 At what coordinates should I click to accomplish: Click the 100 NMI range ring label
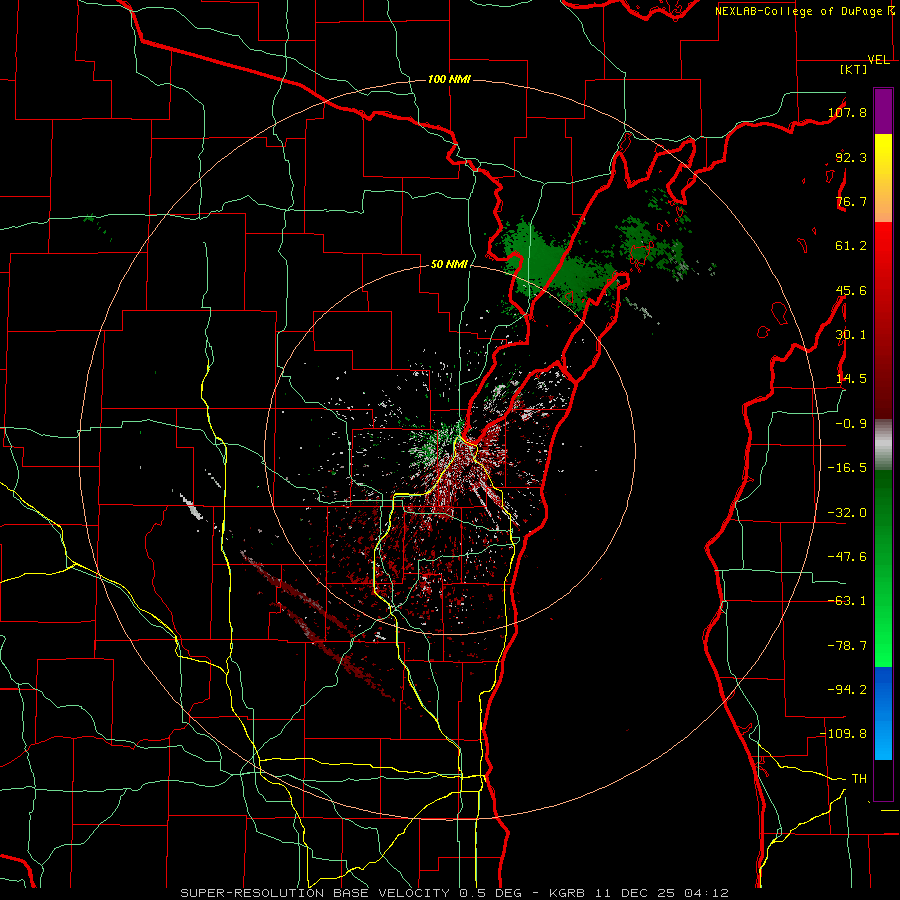coord(449,79)
